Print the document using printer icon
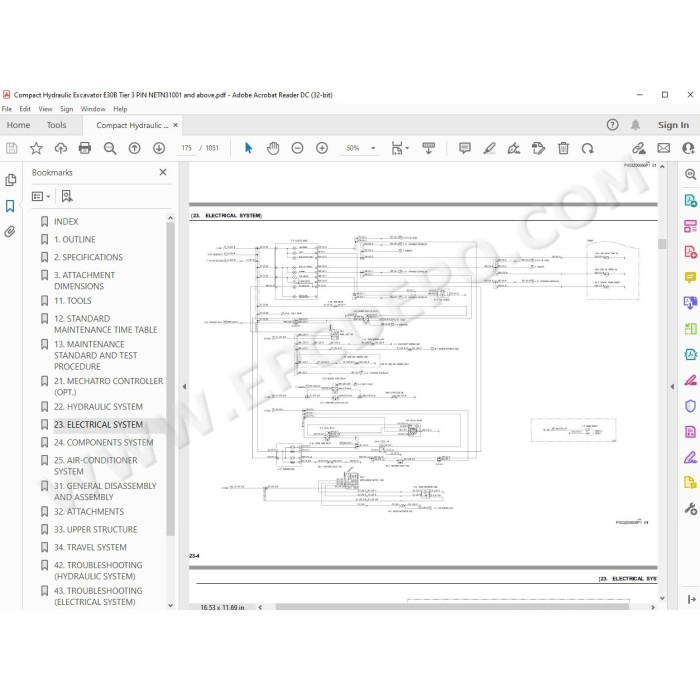 [x=85, y=148]
